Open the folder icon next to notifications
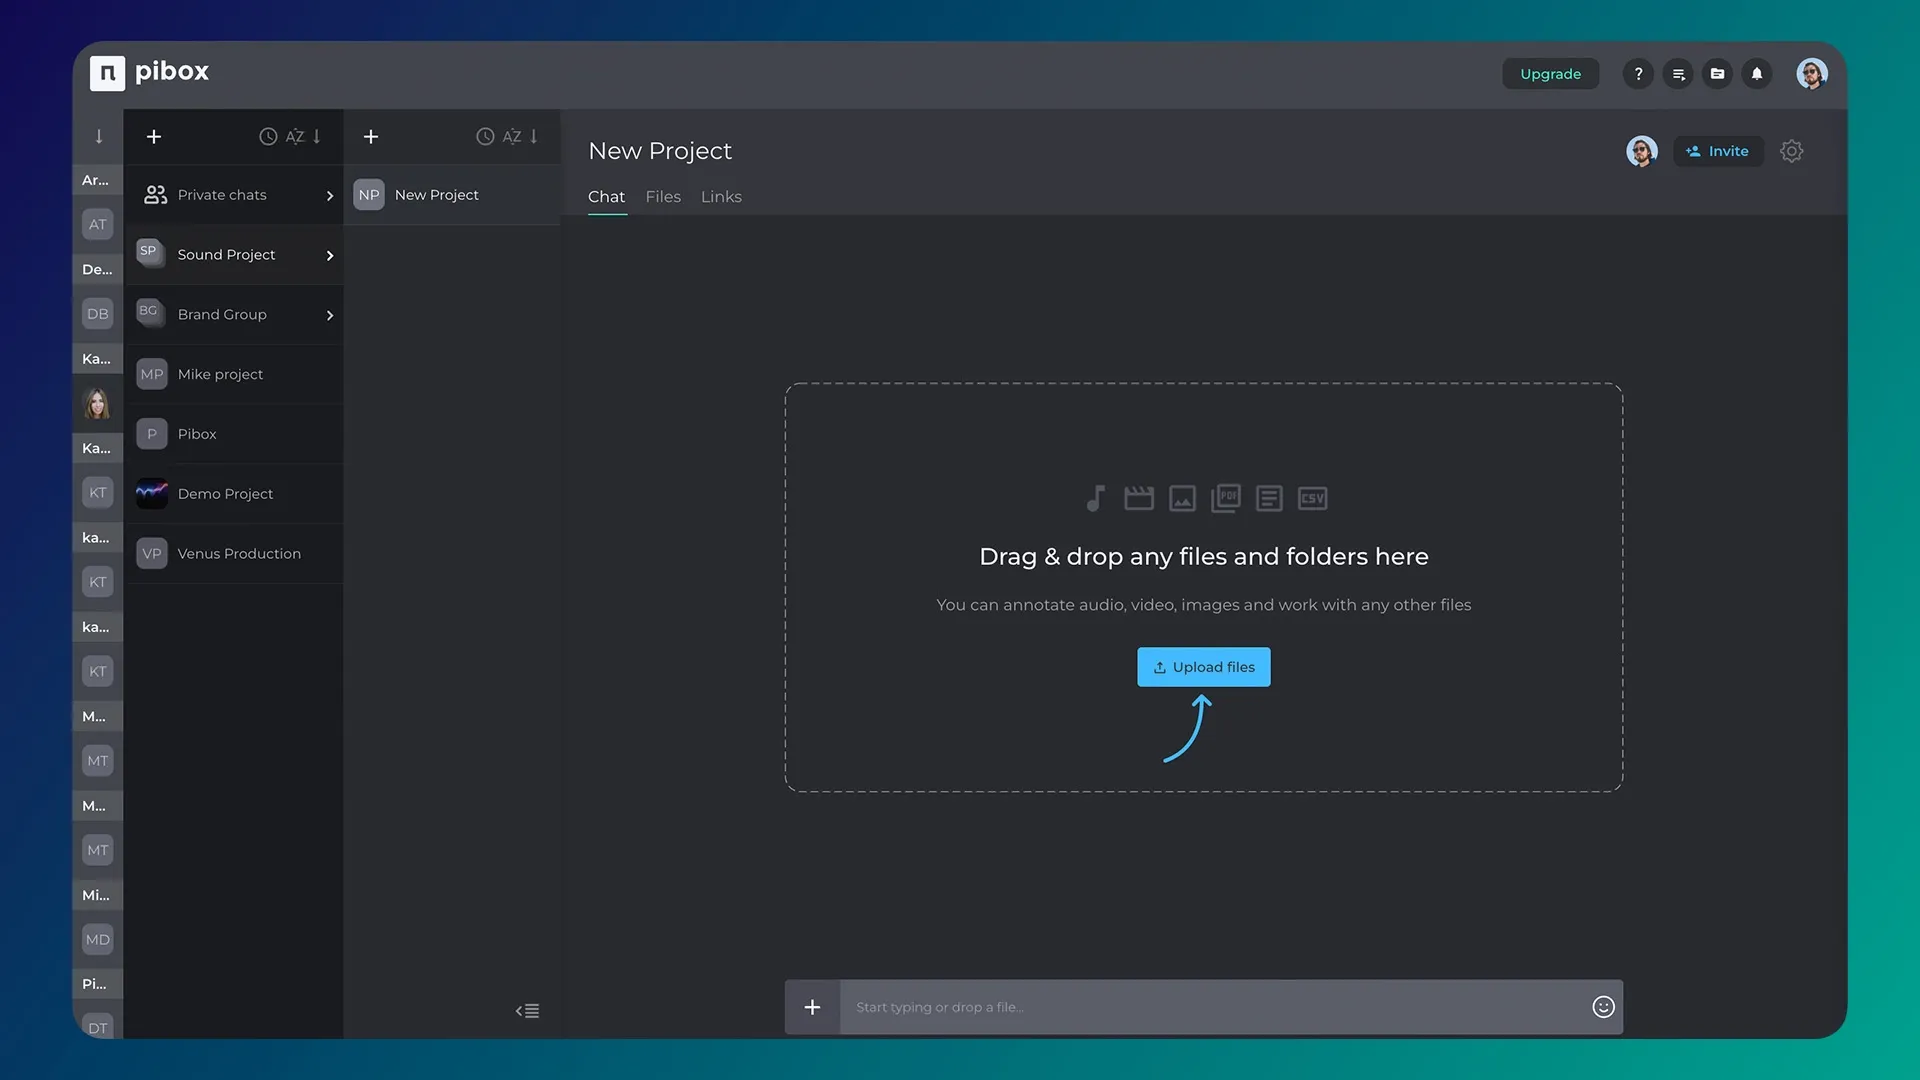Viewport: 1920px width, 1080px height. pos(1717,73)
